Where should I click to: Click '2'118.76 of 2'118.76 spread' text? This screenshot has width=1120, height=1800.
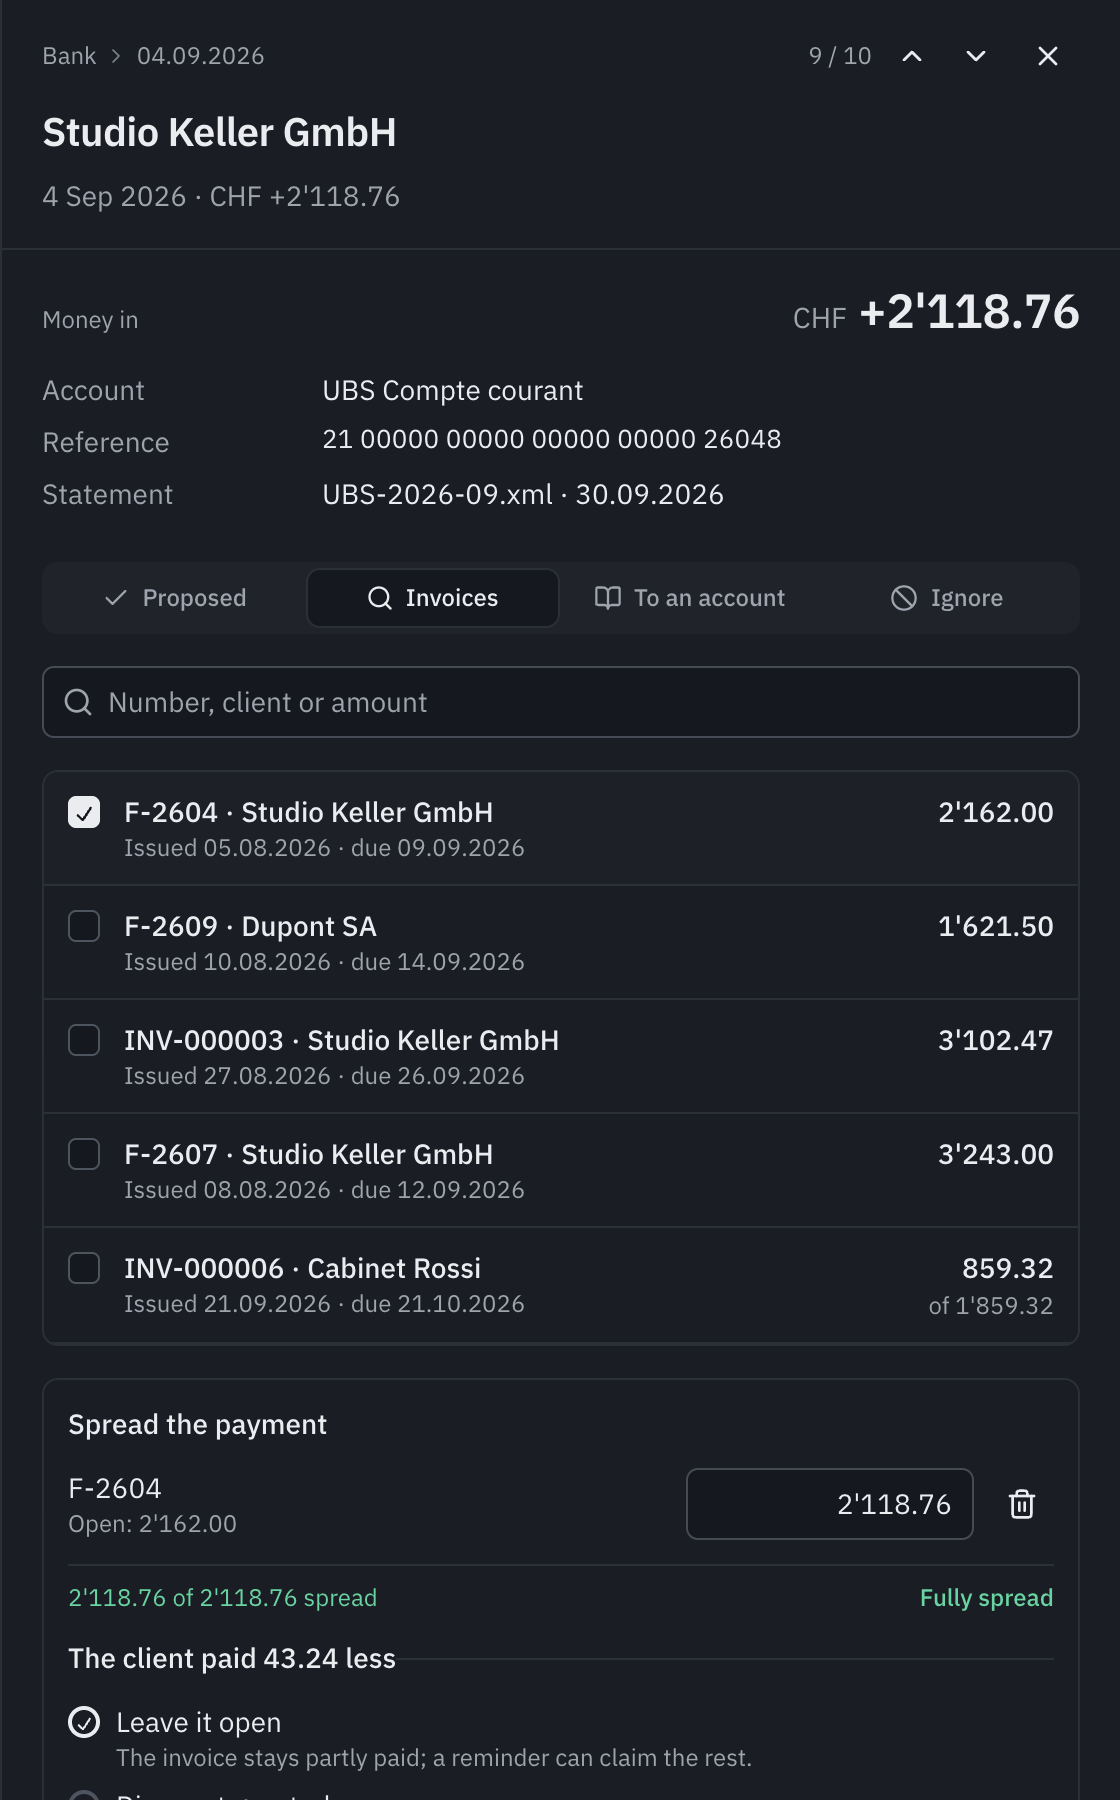point(222,1598)
